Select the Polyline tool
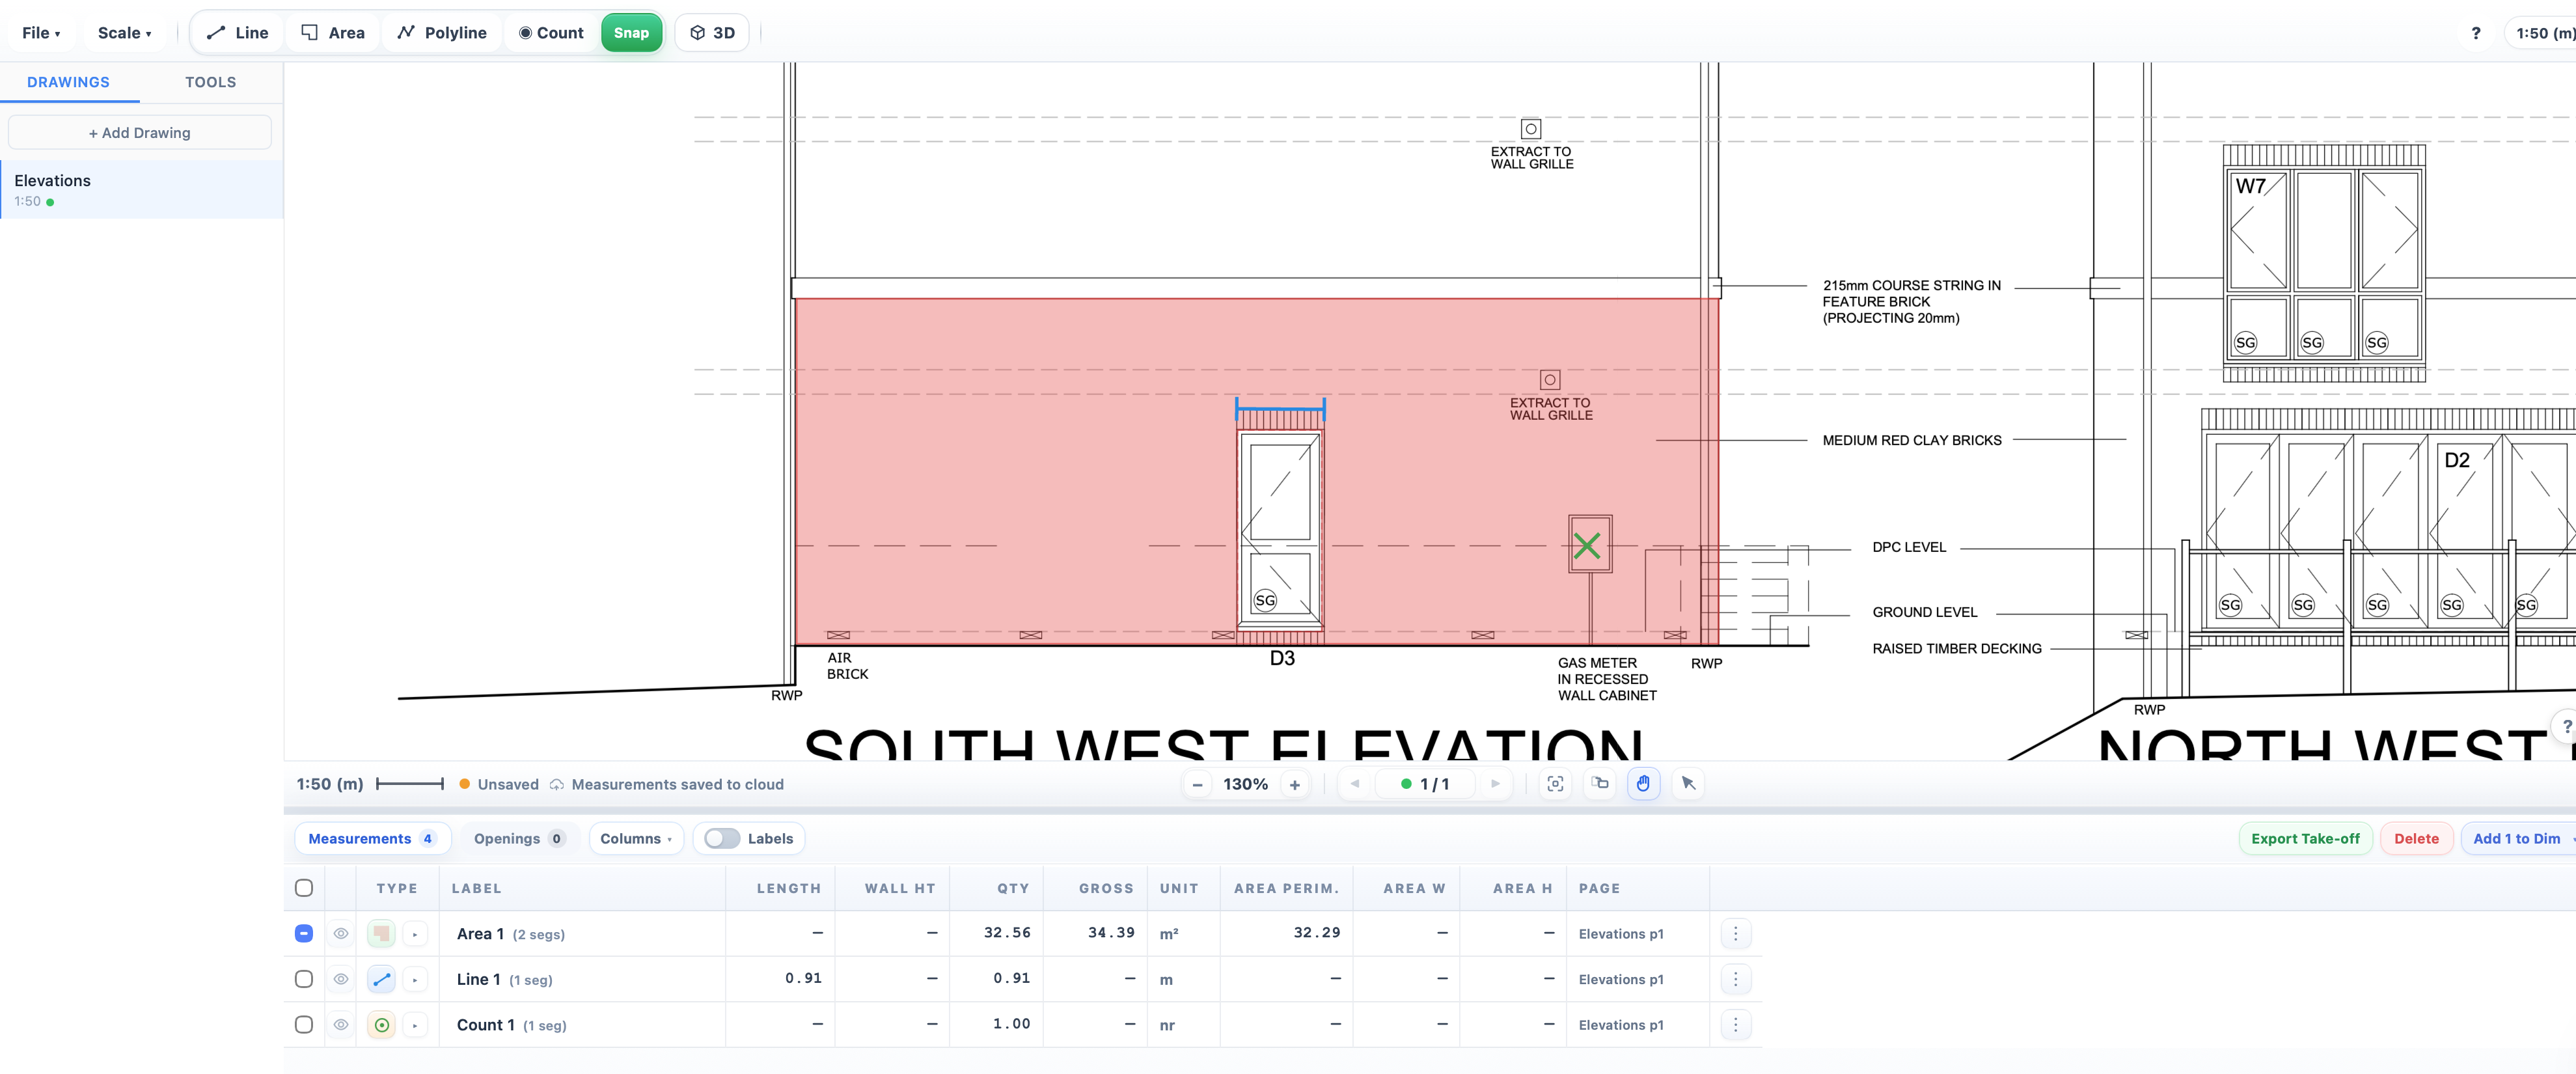Viewport: 2576px width, 1074px height. (441, 32)
